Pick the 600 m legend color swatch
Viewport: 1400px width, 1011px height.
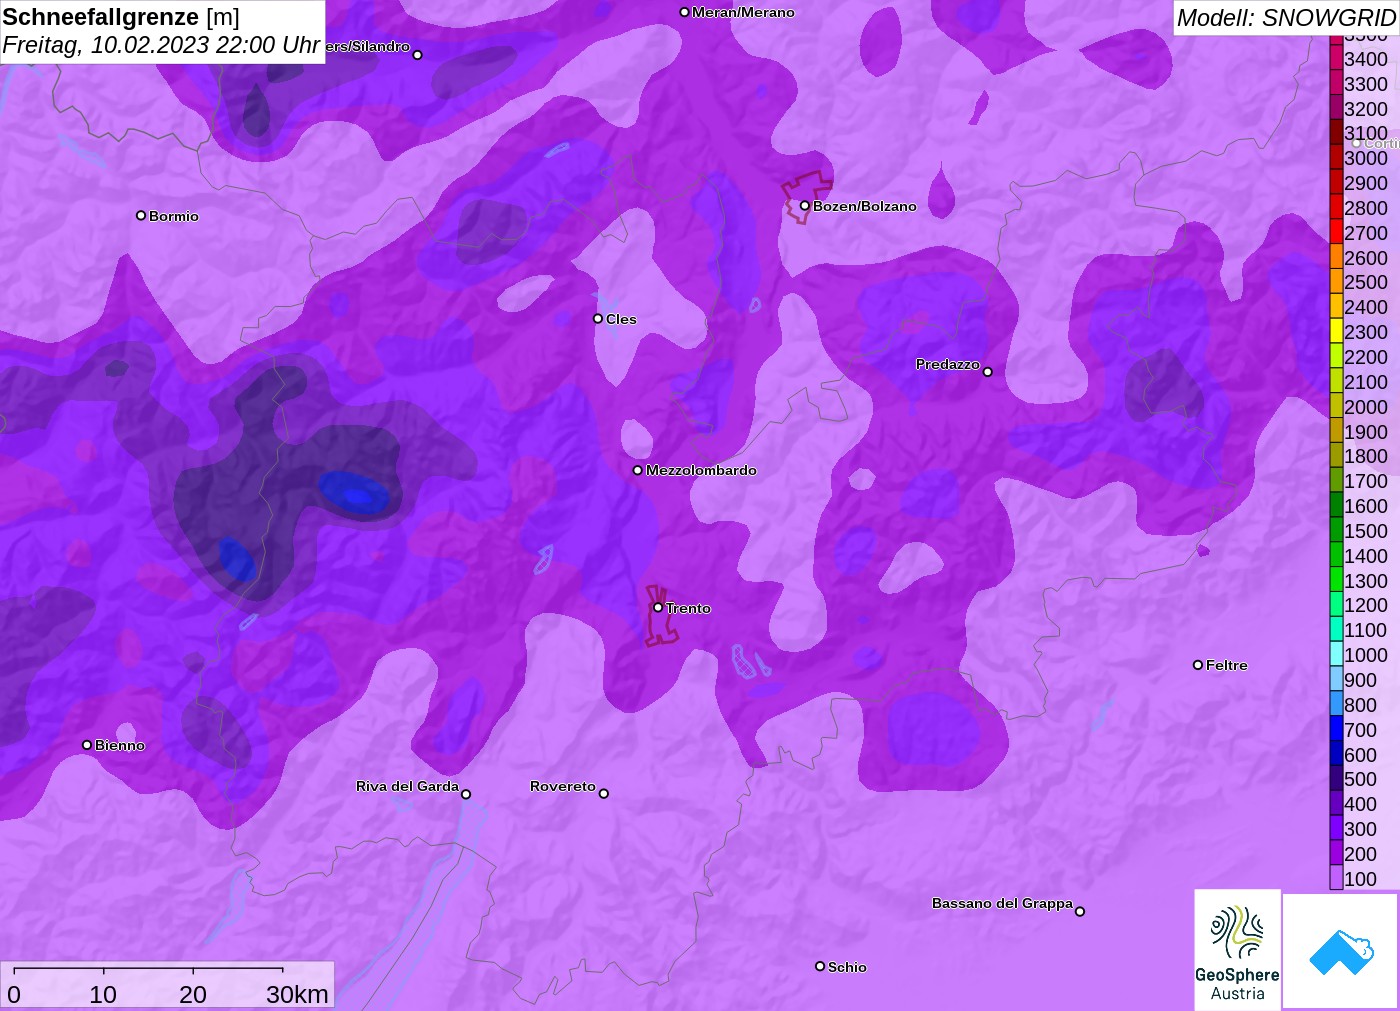click(x=1336, y=754)
